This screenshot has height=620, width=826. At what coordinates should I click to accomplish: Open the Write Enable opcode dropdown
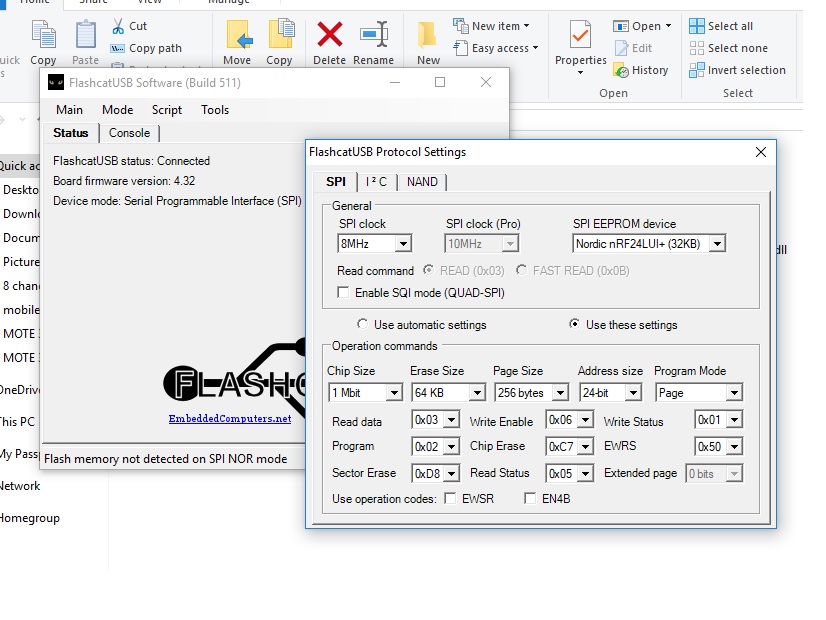click(x=585, y=420)
